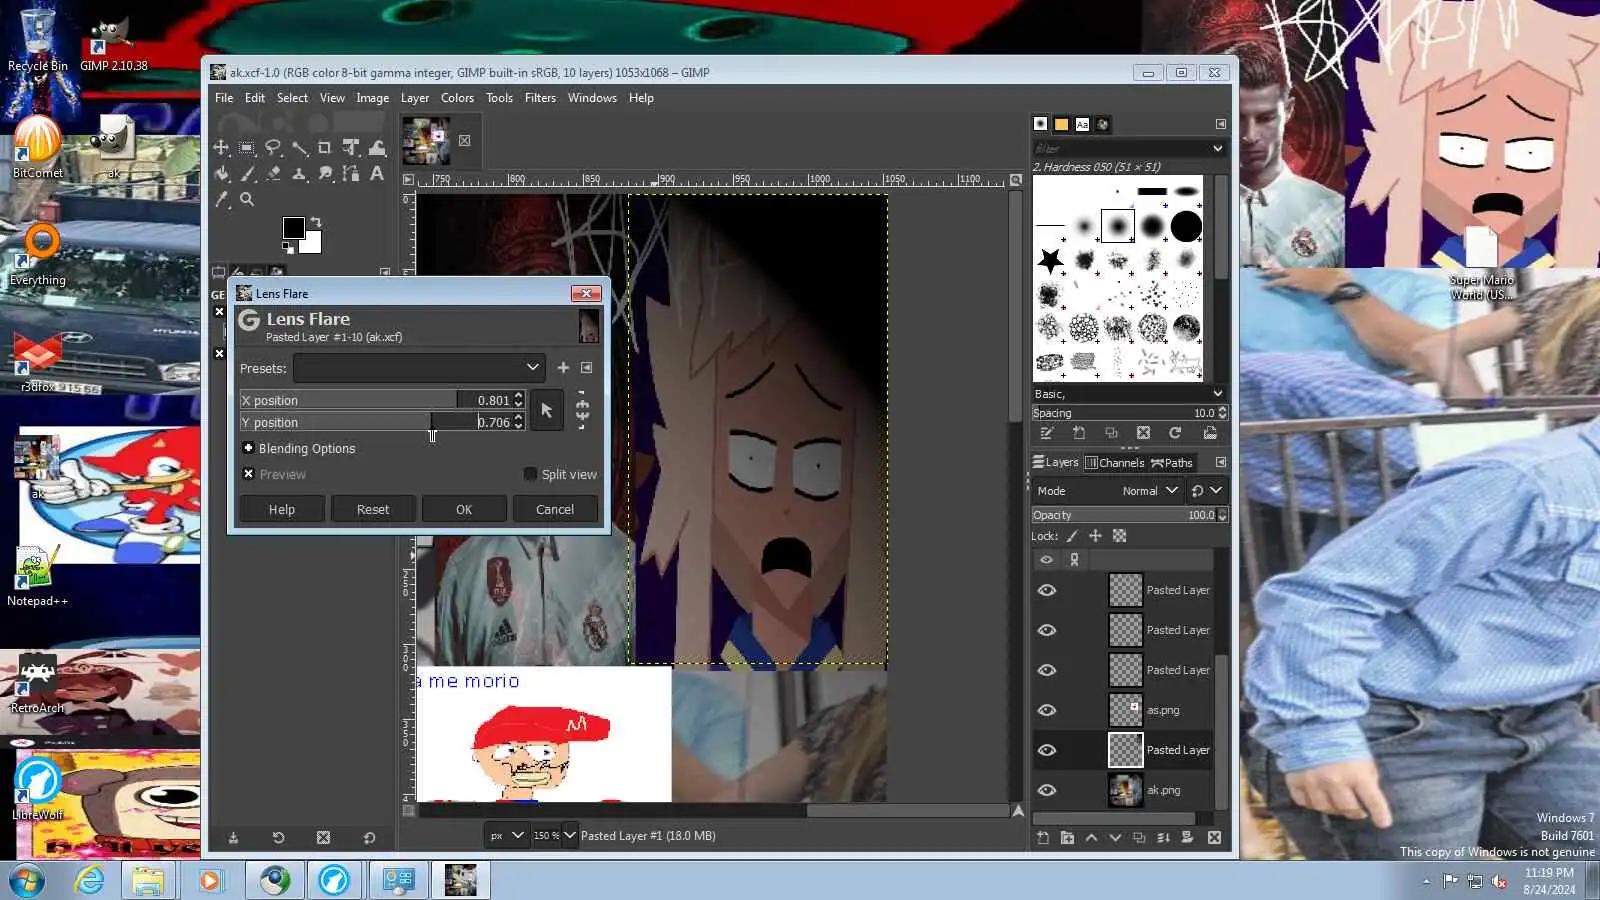Select the Color Picker eyedropper tool
1600x900 pixels.
[221, 199]
